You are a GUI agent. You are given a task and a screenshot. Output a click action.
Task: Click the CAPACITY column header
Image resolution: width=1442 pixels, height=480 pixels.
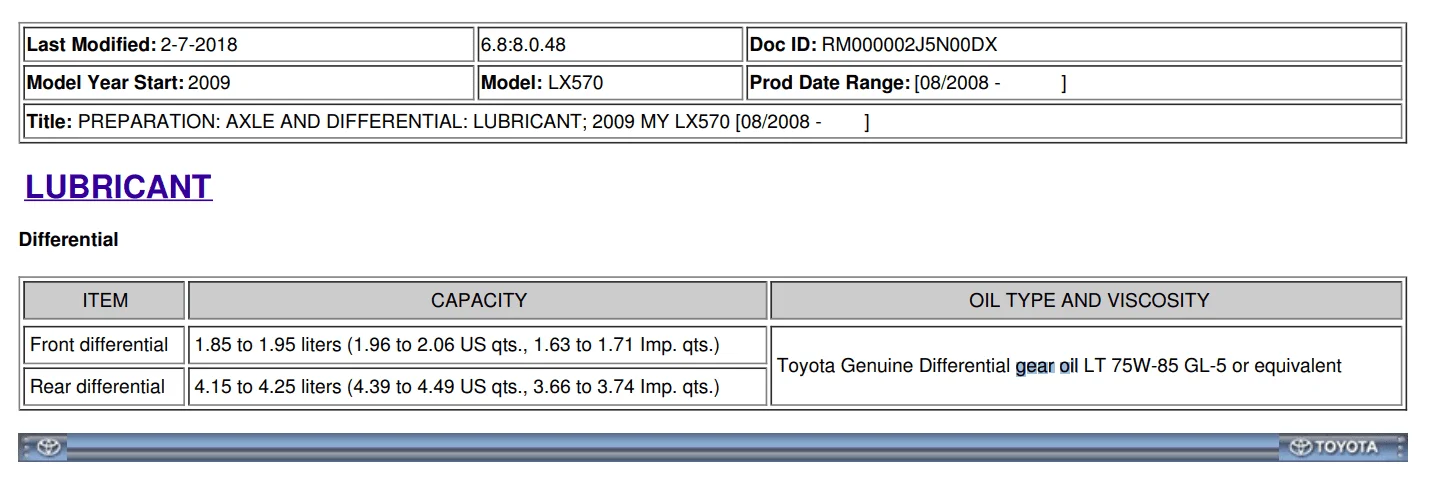coord(478,300)
